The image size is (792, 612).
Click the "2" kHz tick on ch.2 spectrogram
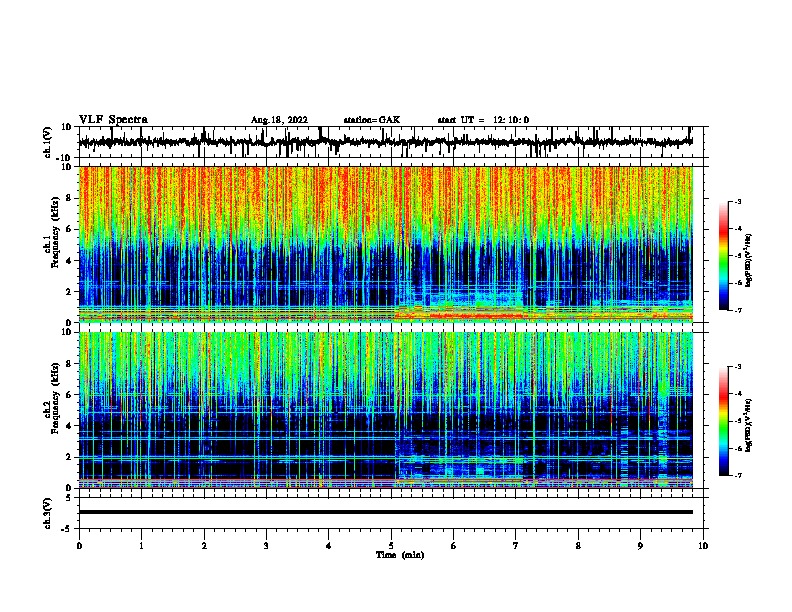pos(69,457)
